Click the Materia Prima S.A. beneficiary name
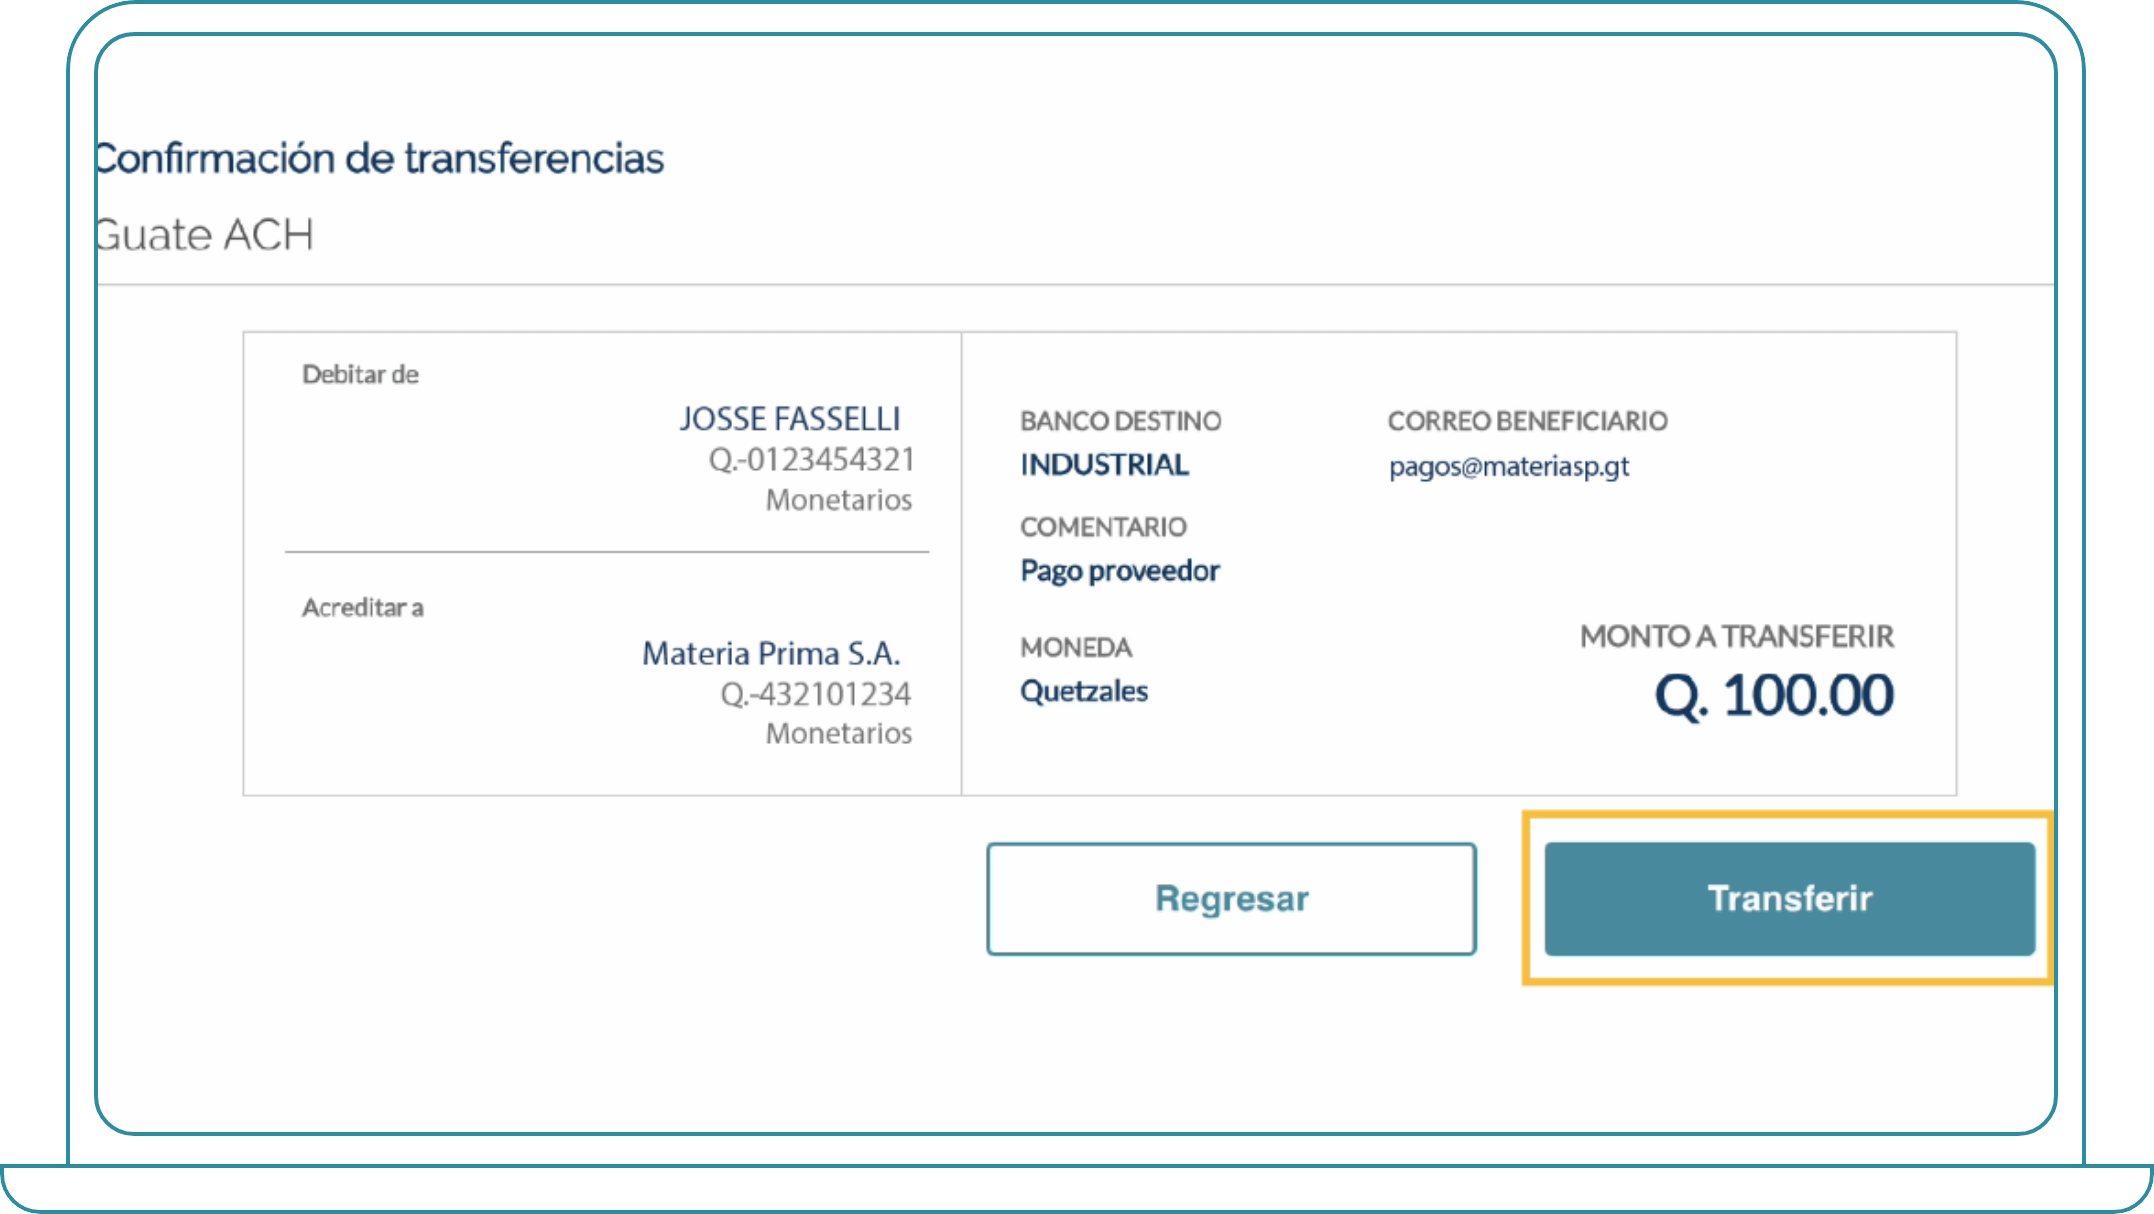2154x1214 pixels. point(771,653)
